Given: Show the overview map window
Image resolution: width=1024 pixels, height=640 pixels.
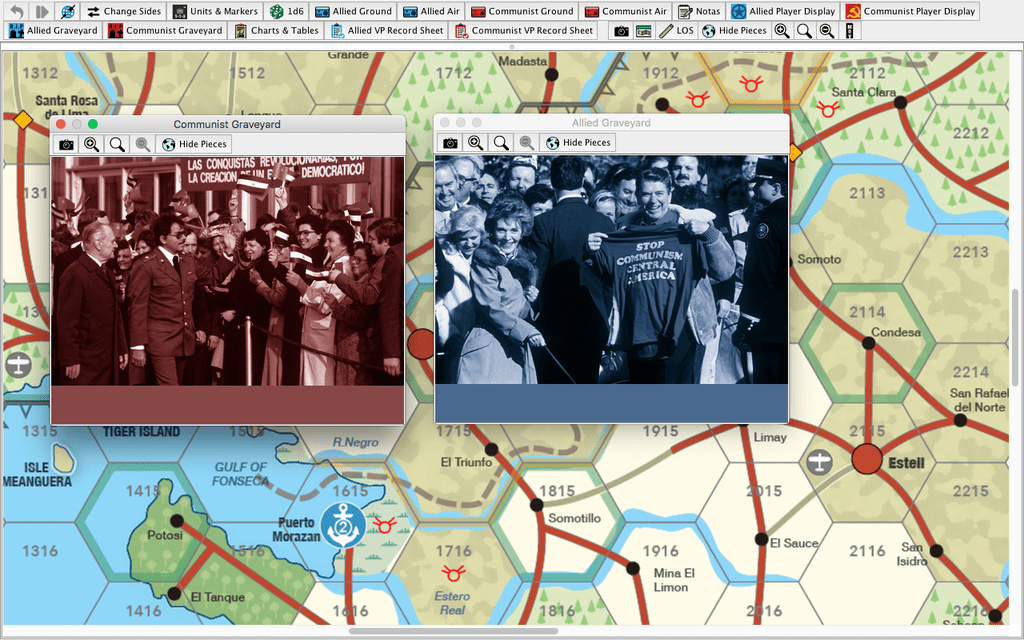Looking at the screenshot, I should pyautogui.click(x=643, y=31).
